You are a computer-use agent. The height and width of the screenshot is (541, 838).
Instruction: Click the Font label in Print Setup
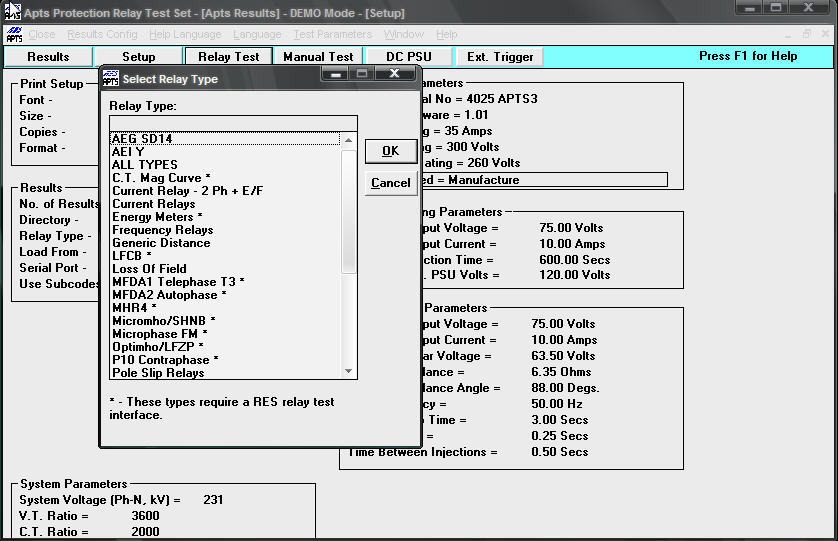coord(36,100)
